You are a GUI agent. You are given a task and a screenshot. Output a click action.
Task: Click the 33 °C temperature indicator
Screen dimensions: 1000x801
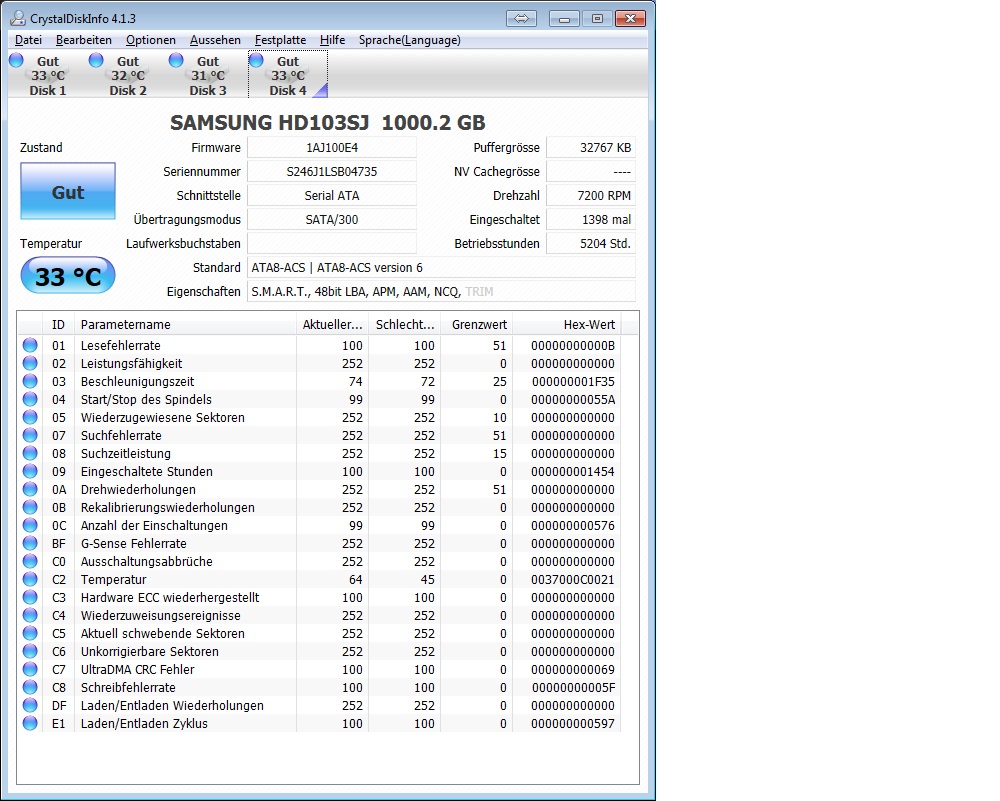click(x=68, y=276)
